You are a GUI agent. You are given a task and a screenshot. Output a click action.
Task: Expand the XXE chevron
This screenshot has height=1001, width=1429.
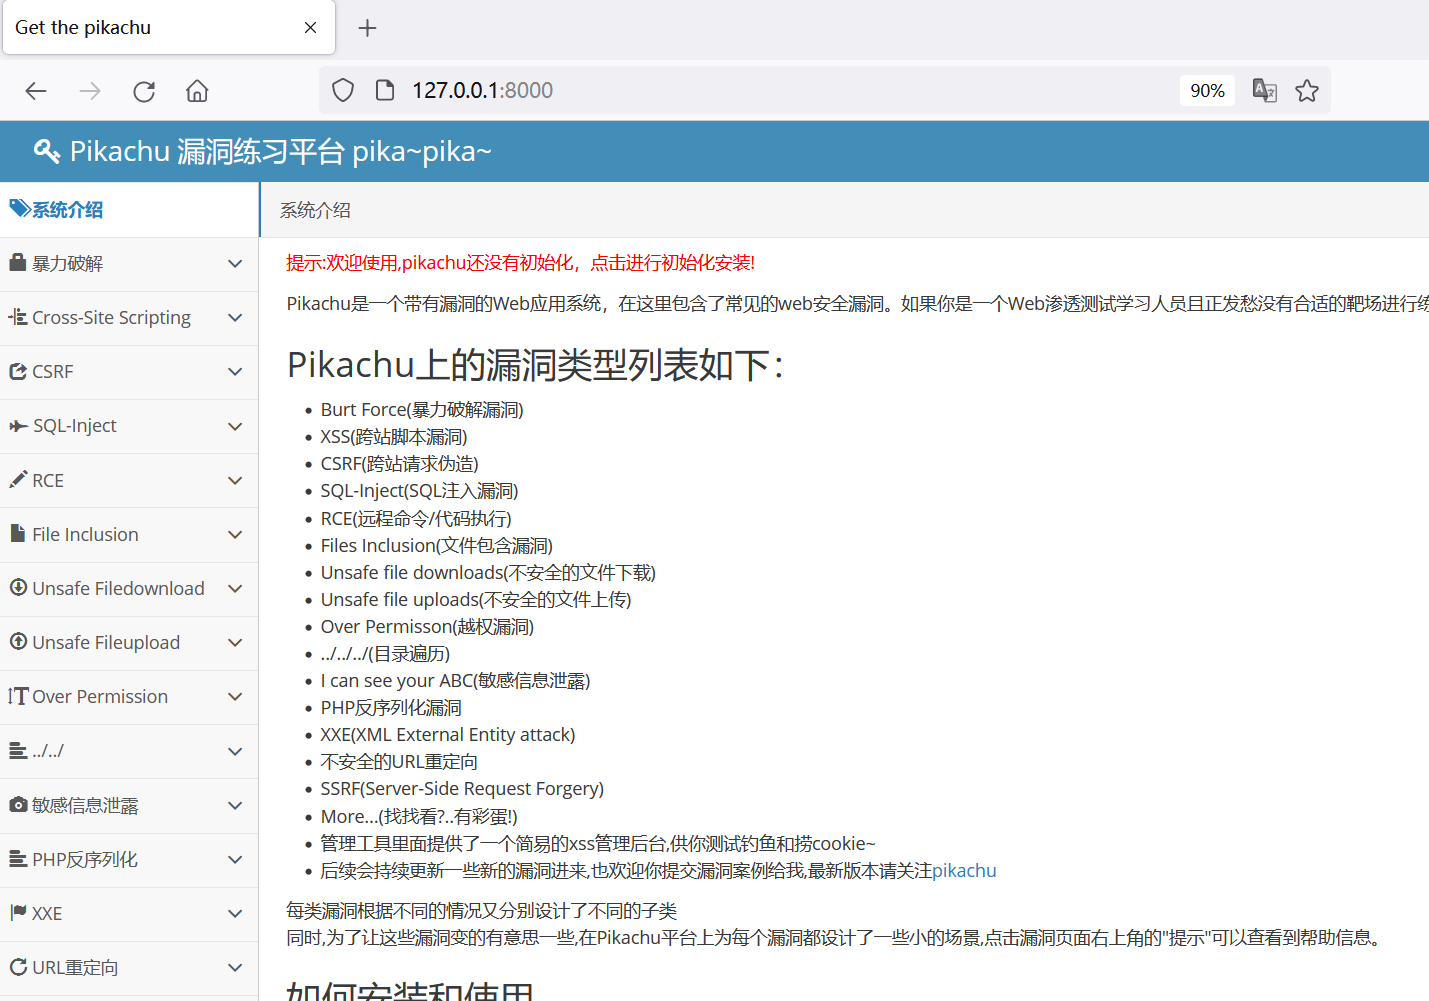tap(235, 914)
